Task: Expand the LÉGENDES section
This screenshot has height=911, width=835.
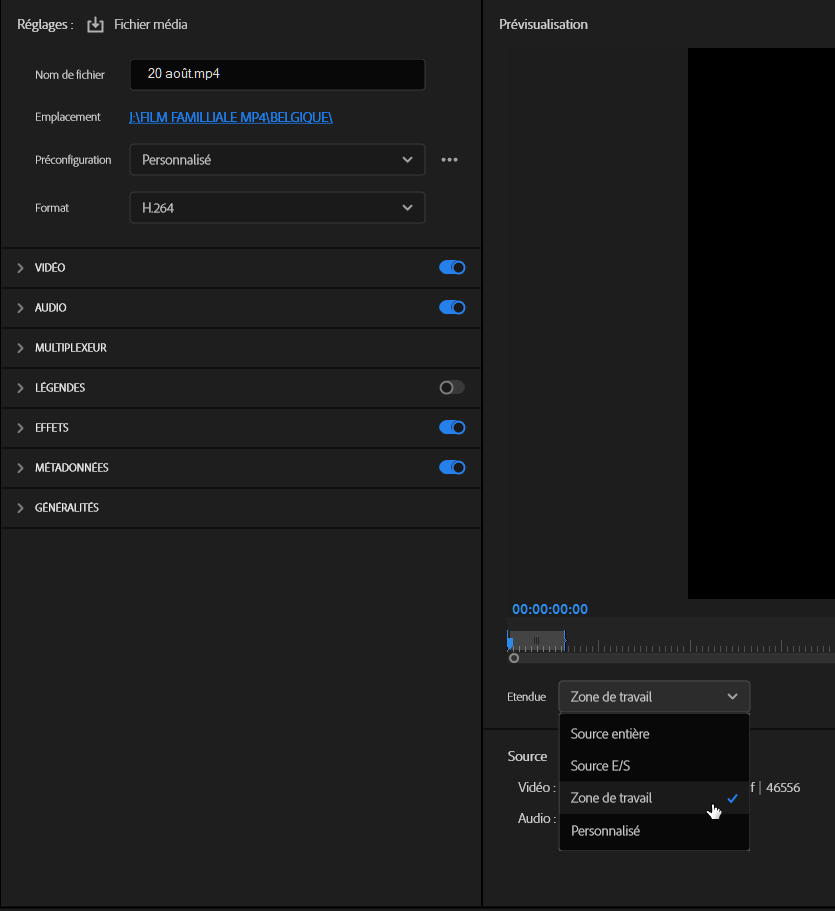Action: (x=20, y=388)
